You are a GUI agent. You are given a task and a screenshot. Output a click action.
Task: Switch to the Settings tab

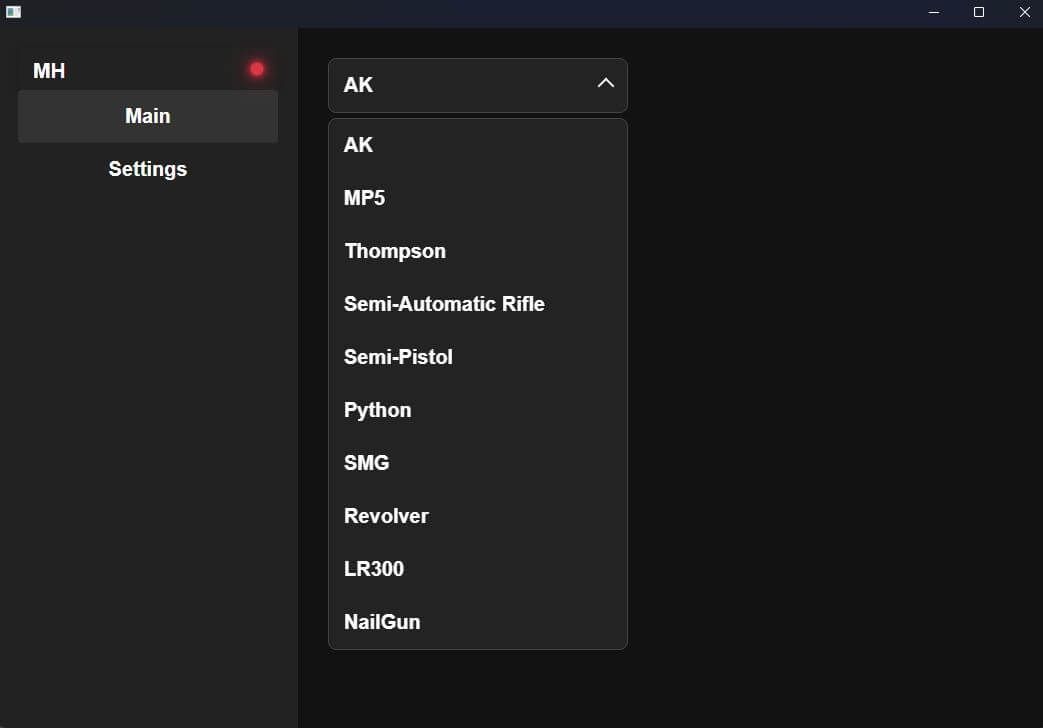[x=148, y=169]
